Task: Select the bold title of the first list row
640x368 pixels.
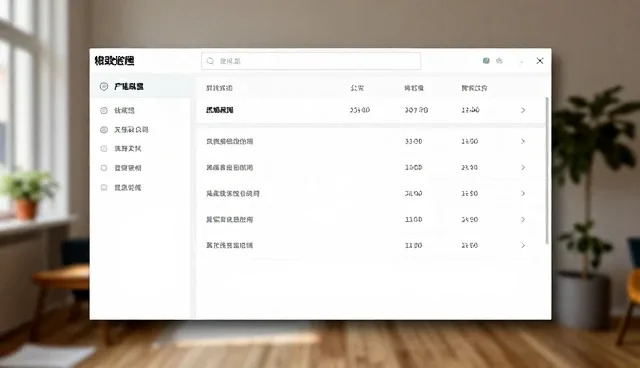Action: [220, 110]
